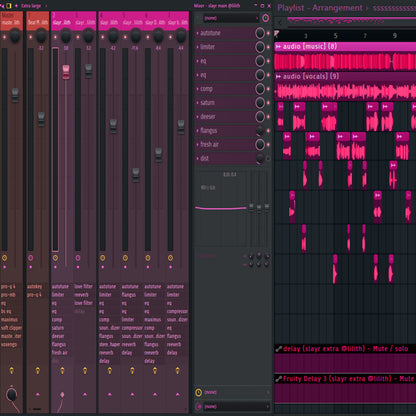Viewport: 416px width, 416px height.
Task: Click the pink circle icon under insert 1 fader
Action: coord(31,258)
